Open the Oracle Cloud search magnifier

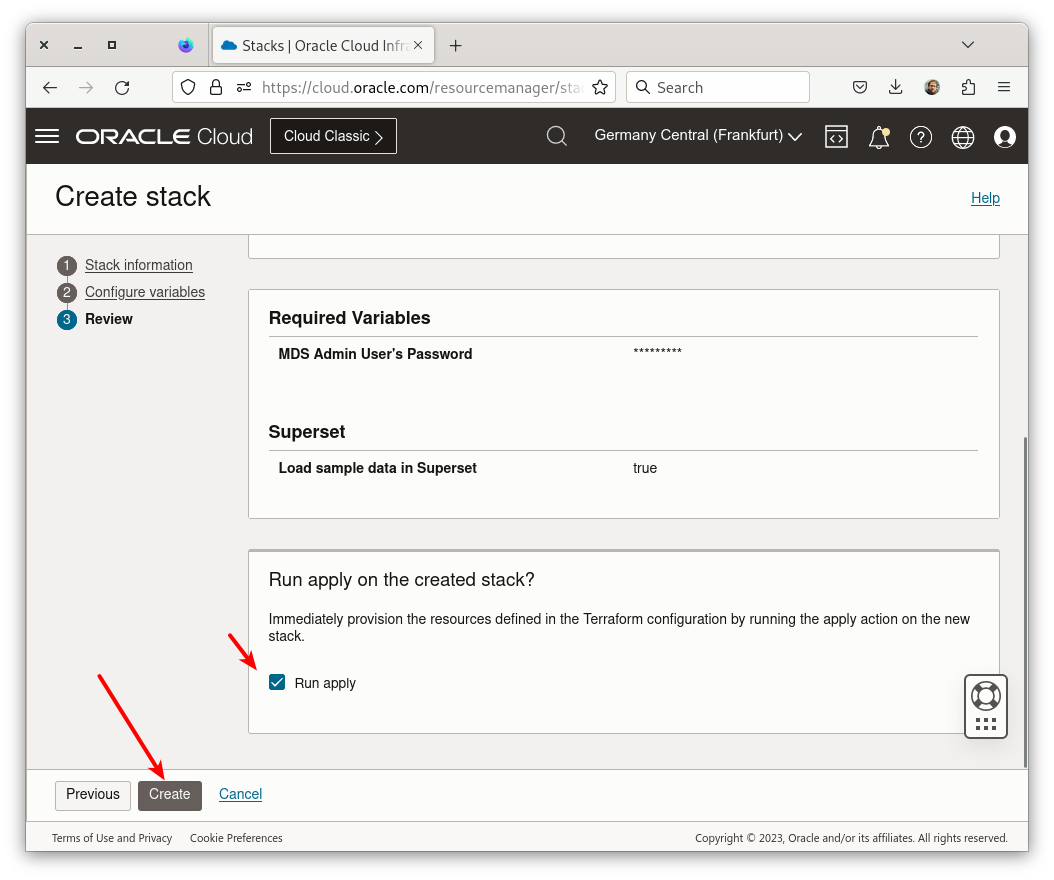tap(557, 136)
